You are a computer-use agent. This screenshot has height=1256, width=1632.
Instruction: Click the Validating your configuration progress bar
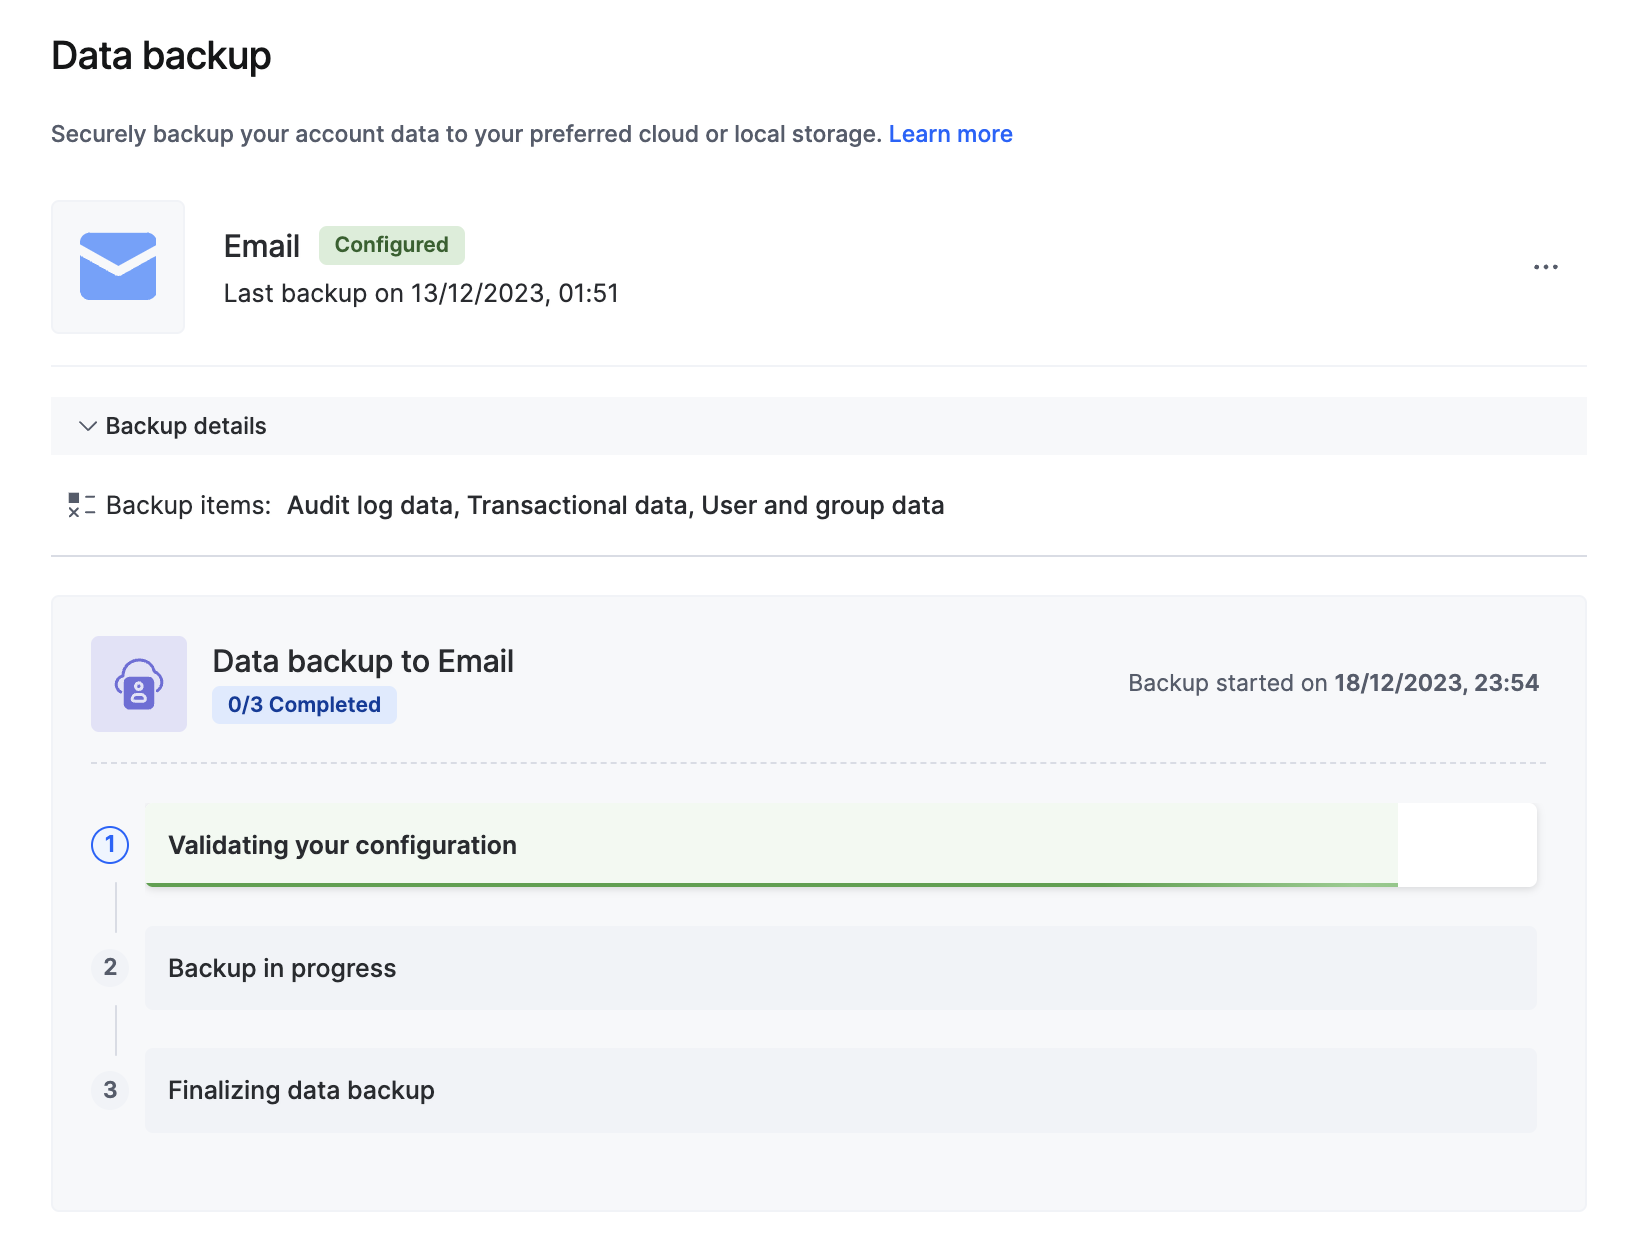841,845
